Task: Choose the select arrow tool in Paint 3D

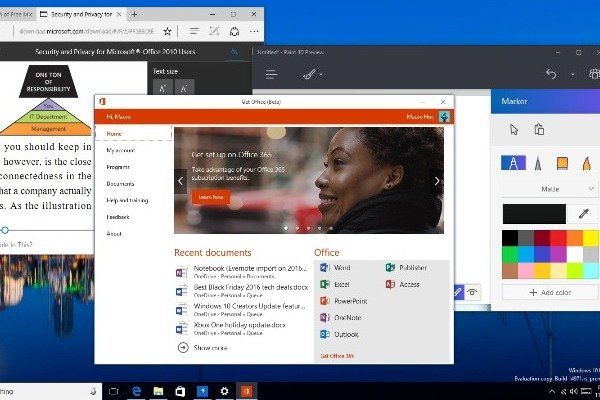Action: tap(514, 129)
